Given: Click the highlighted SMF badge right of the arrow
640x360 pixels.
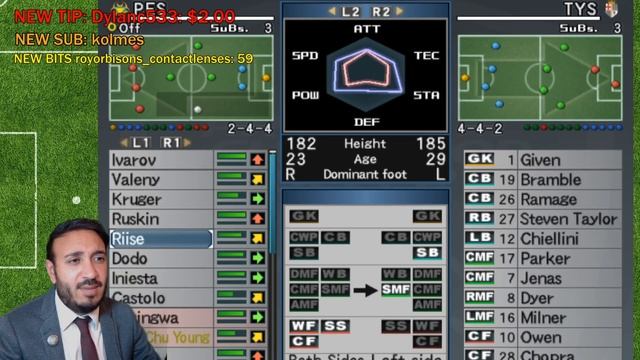Looking at the screenshot, I should (x=396, y=290).
